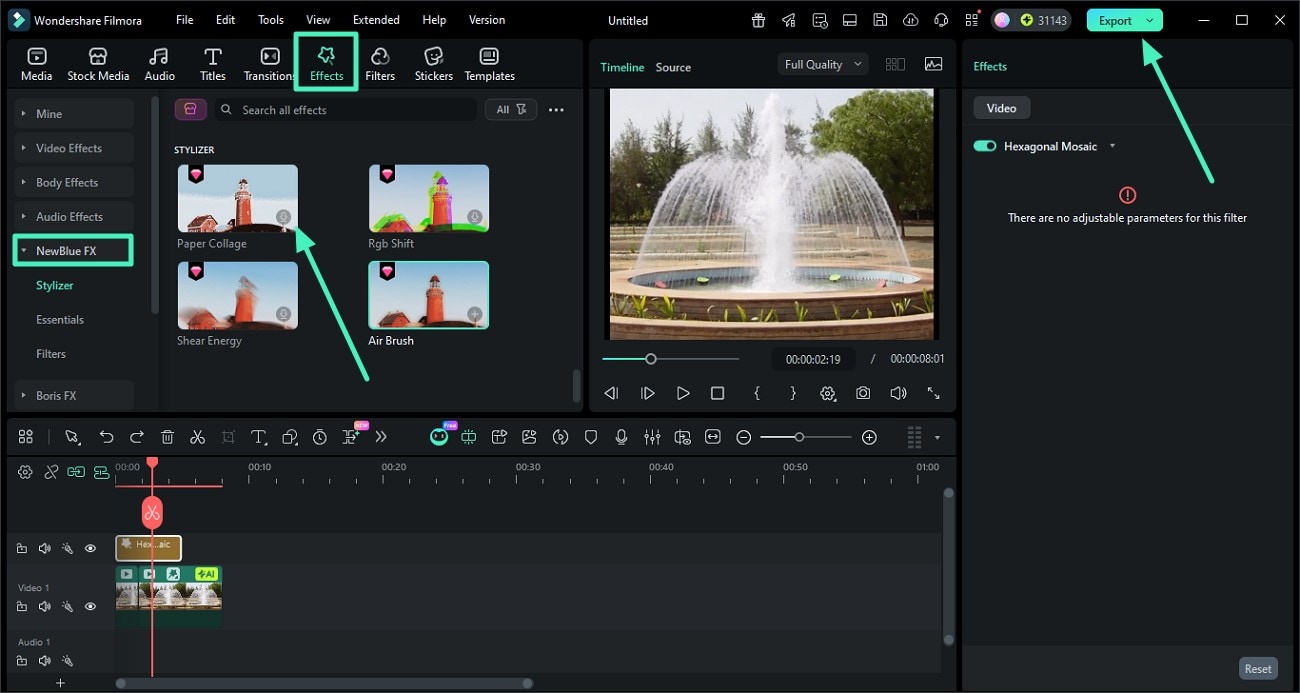Open the Extended menu

[x=376, y=20]
